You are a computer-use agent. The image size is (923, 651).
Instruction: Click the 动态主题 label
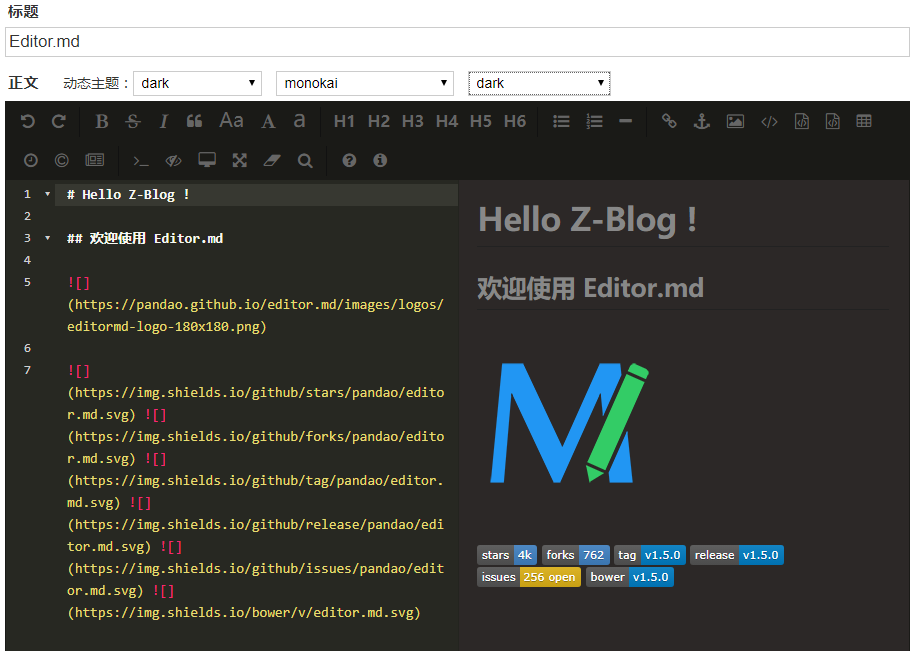pos(96,84)
